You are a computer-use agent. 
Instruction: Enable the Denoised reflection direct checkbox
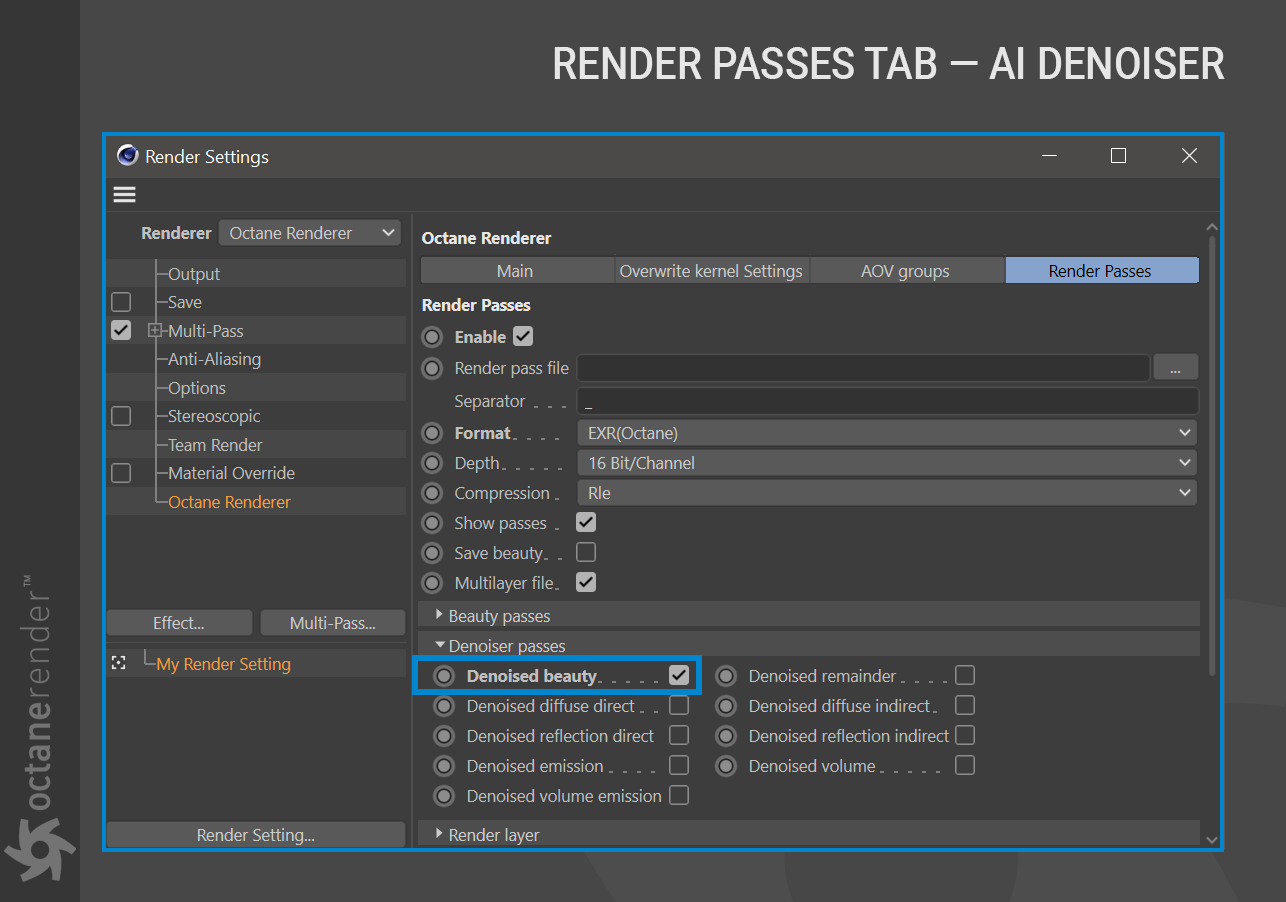coord(679,735)
